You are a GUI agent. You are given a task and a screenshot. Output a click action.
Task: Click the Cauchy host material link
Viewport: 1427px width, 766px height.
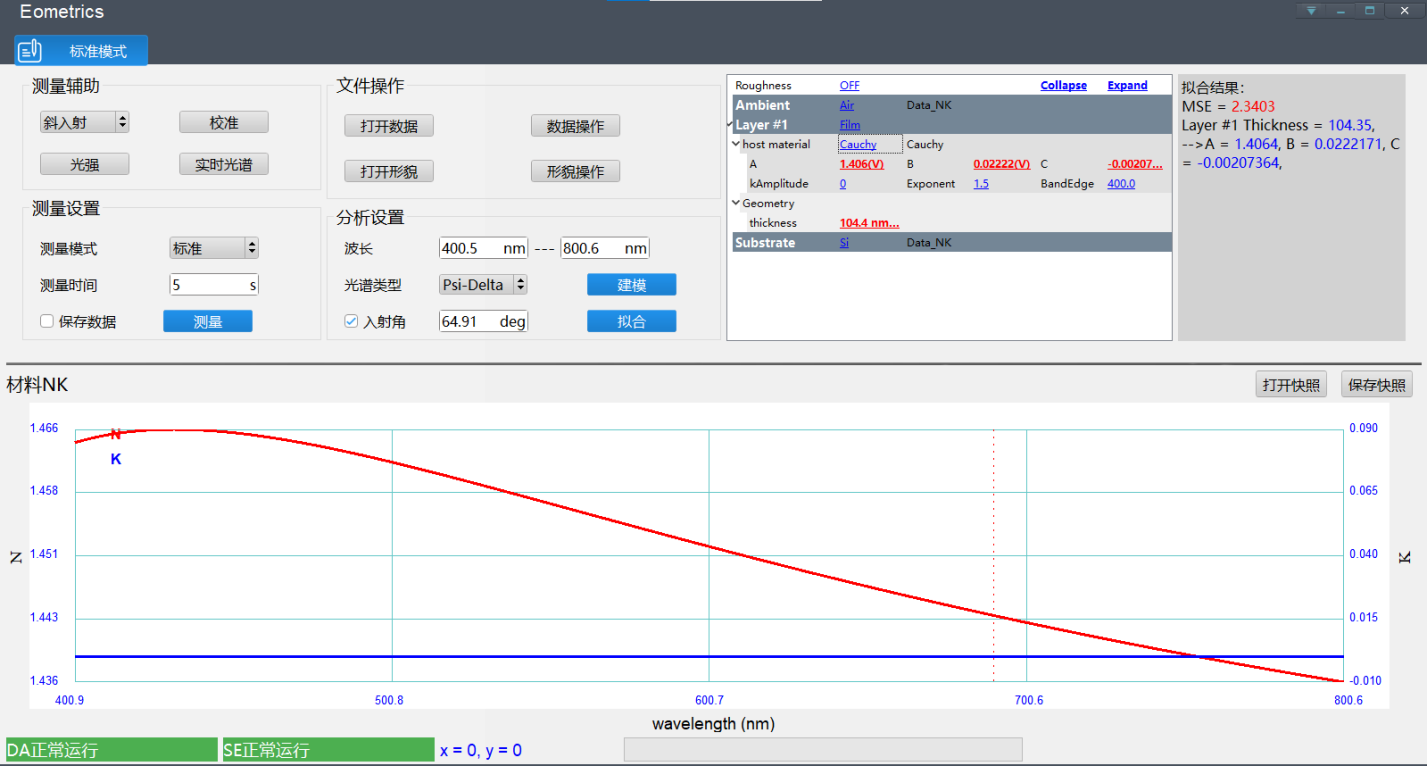(858, 144)
